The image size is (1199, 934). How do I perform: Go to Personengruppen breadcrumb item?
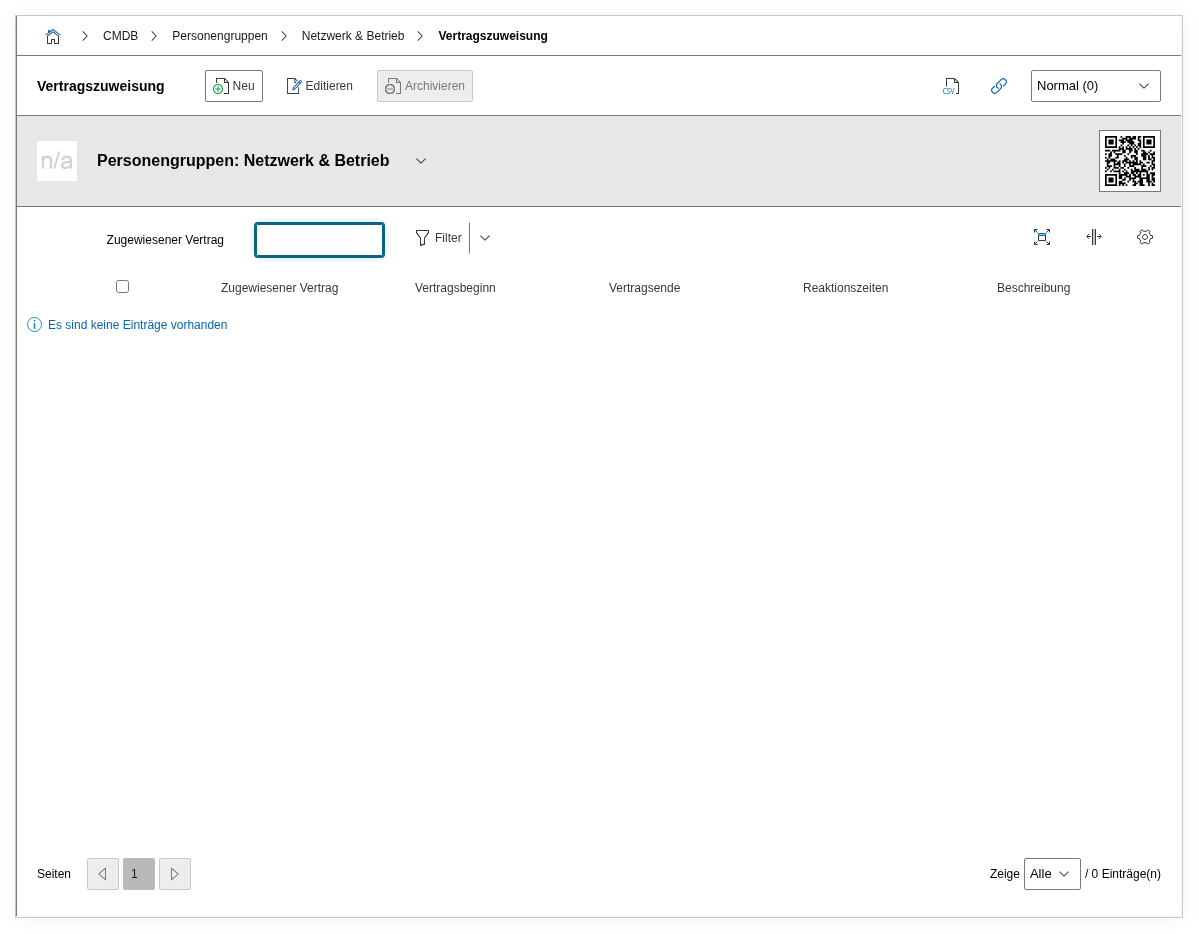tap(219, 36)
